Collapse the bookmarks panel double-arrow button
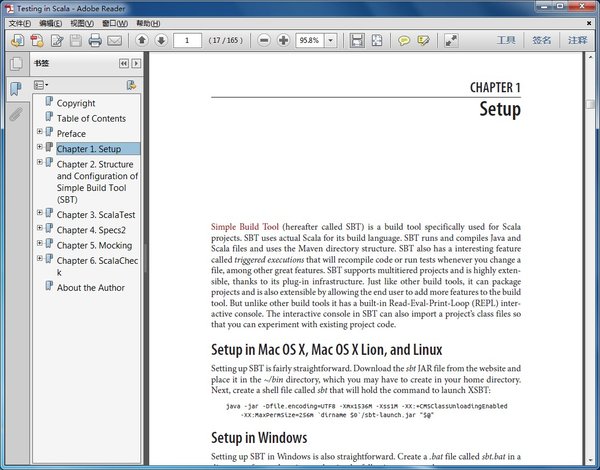Viewport: 600px width, 470px height. 124,64
